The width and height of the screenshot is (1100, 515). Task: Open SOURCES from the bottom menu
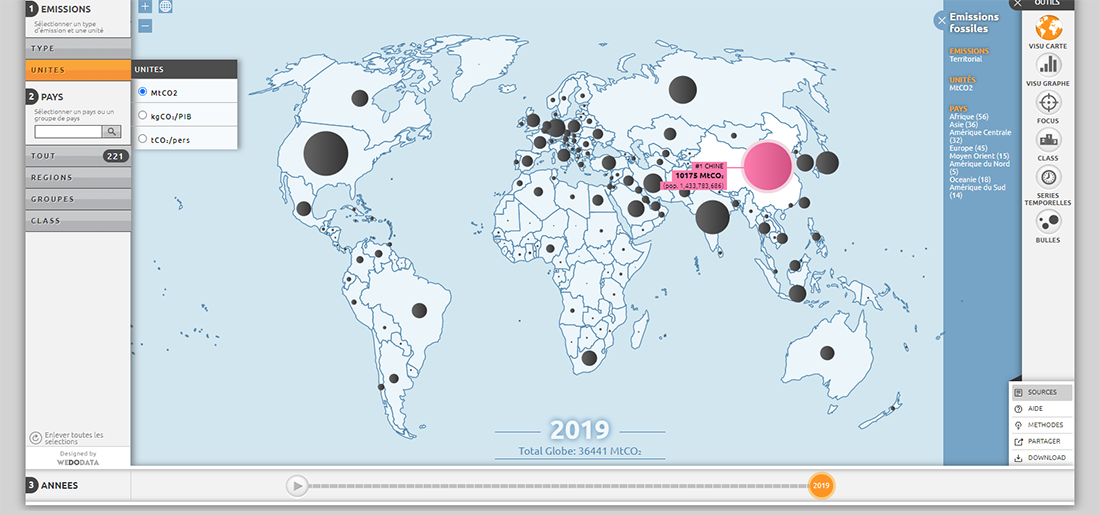[1041, 392]
